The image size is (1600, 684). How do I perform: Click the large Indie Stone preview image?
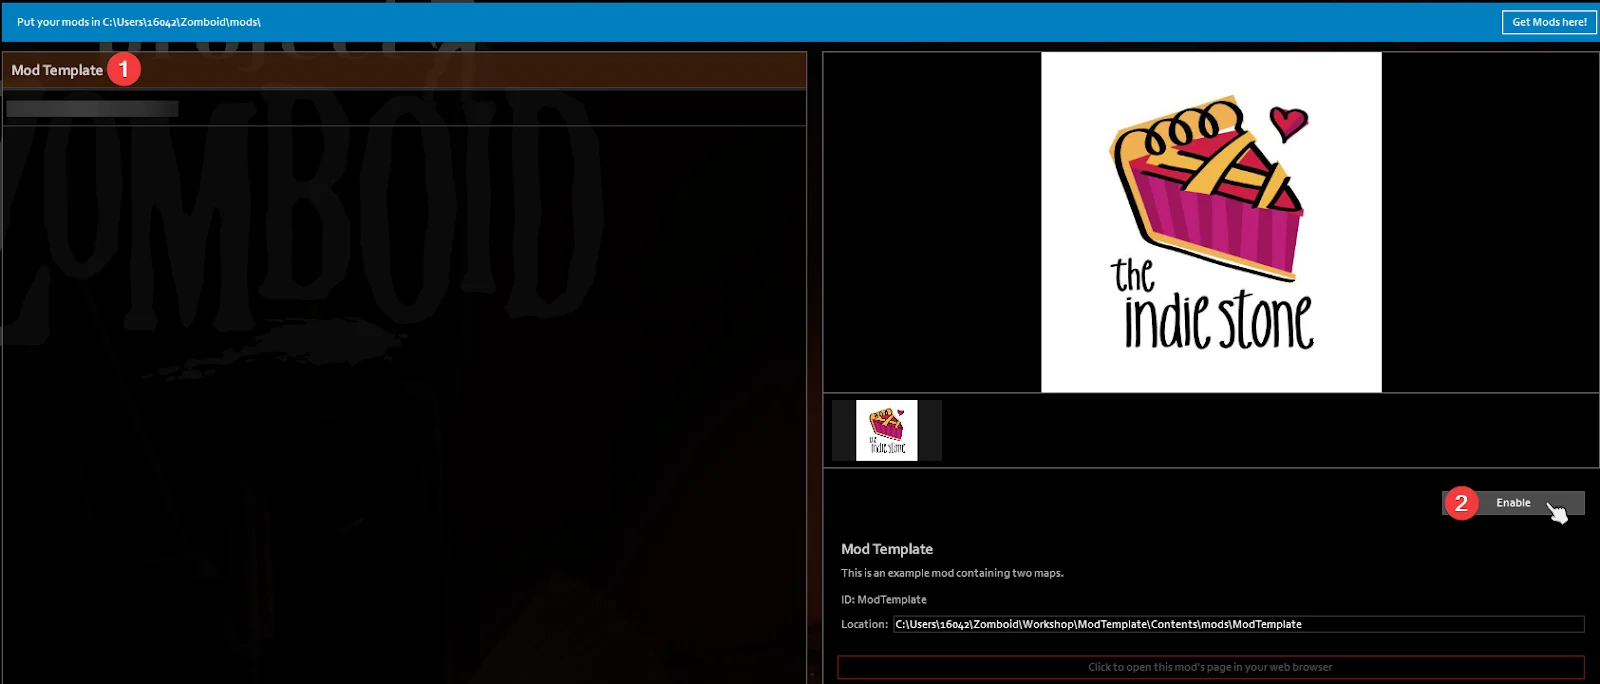click(x=1211, y=222)
